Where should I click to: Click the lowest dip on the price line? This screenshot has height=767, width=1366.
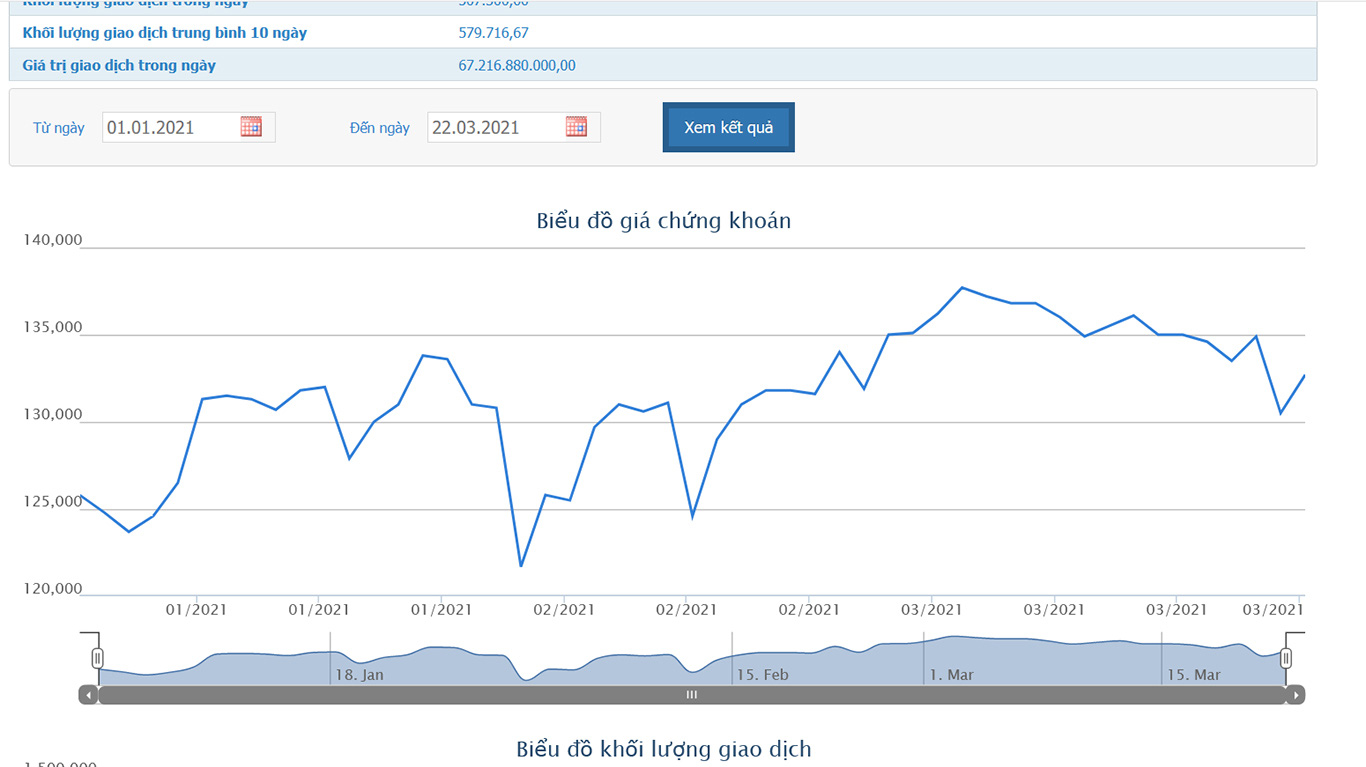point(521,566)
